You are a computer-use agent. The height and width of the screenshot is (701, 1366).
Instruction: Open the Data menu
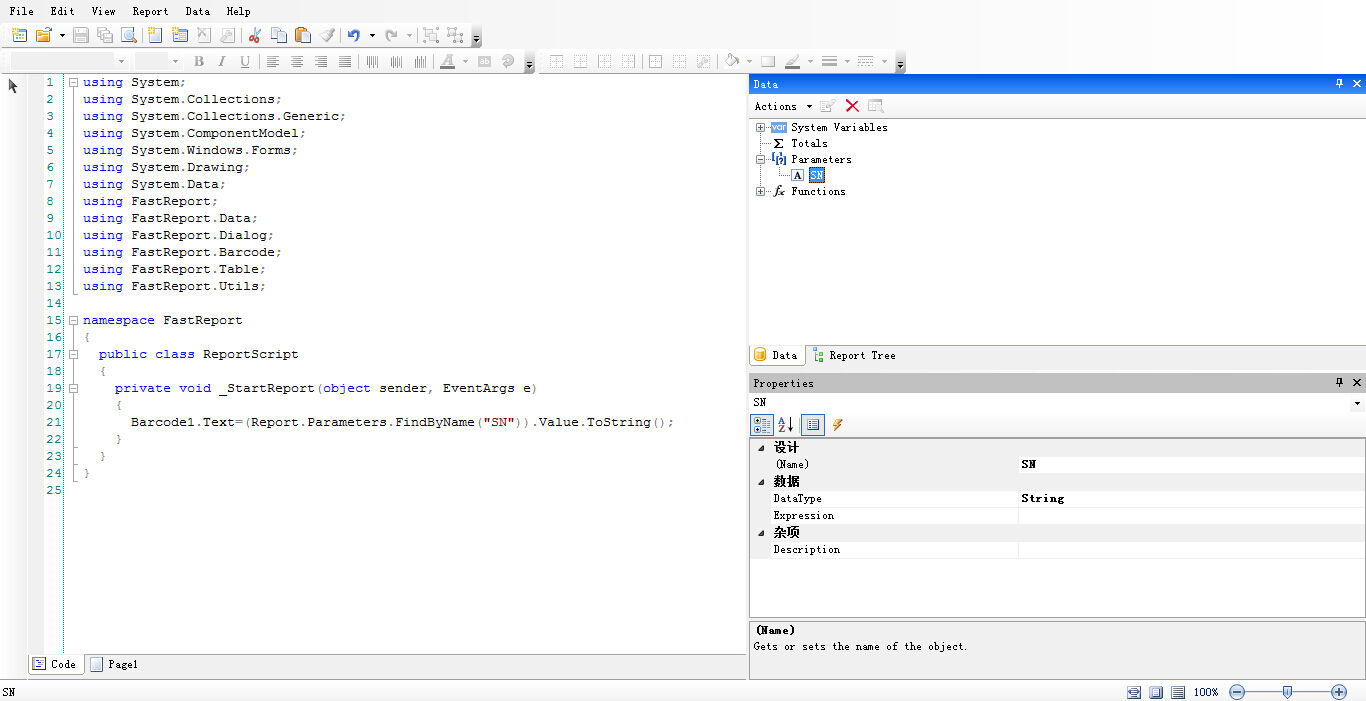pos(197,11)
